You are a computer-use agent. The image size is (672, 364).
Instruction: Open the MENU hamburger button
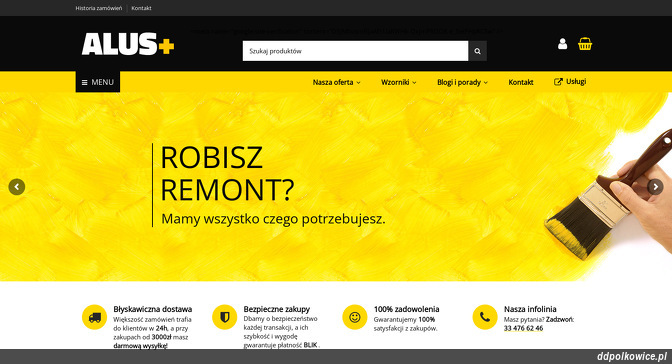pyautogui.click(x=98, y=82)
